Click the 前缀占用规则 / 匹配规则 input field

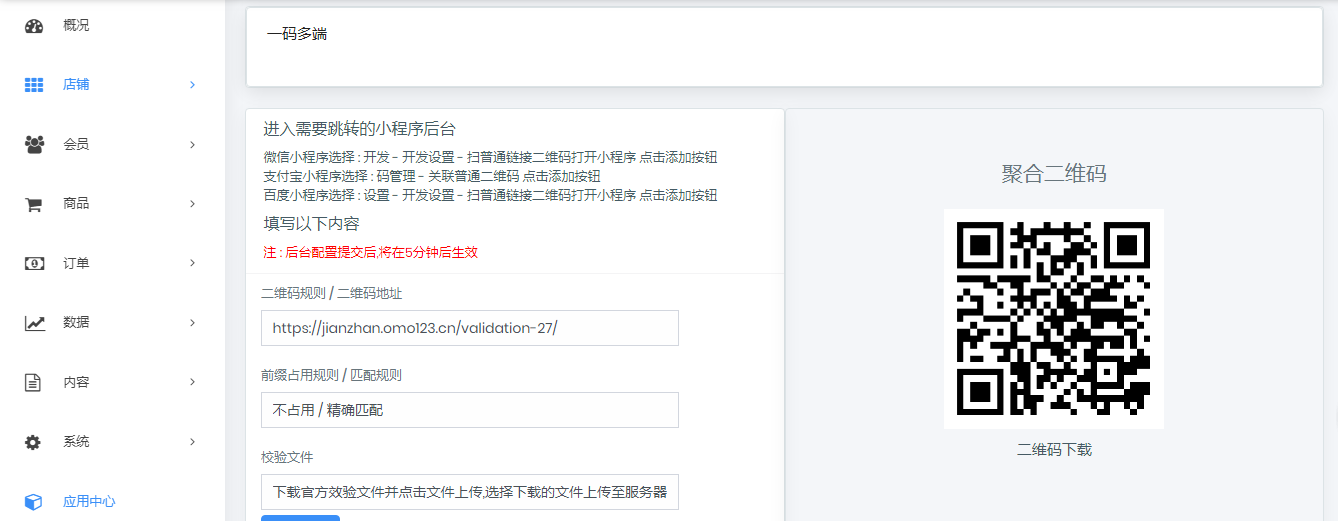(x=470, y=410)
